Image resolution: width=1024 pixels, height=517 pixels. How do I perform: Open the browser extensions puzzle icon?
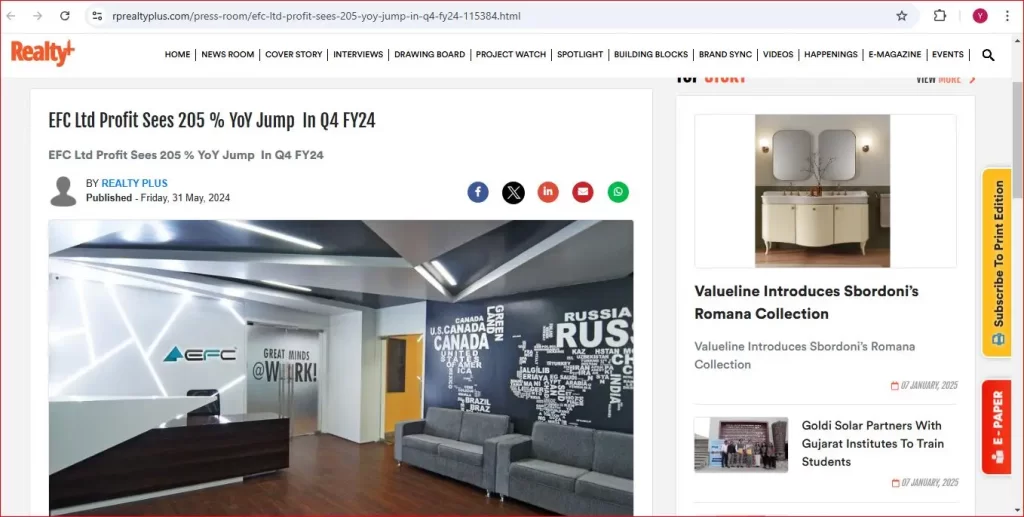[940, 16]
